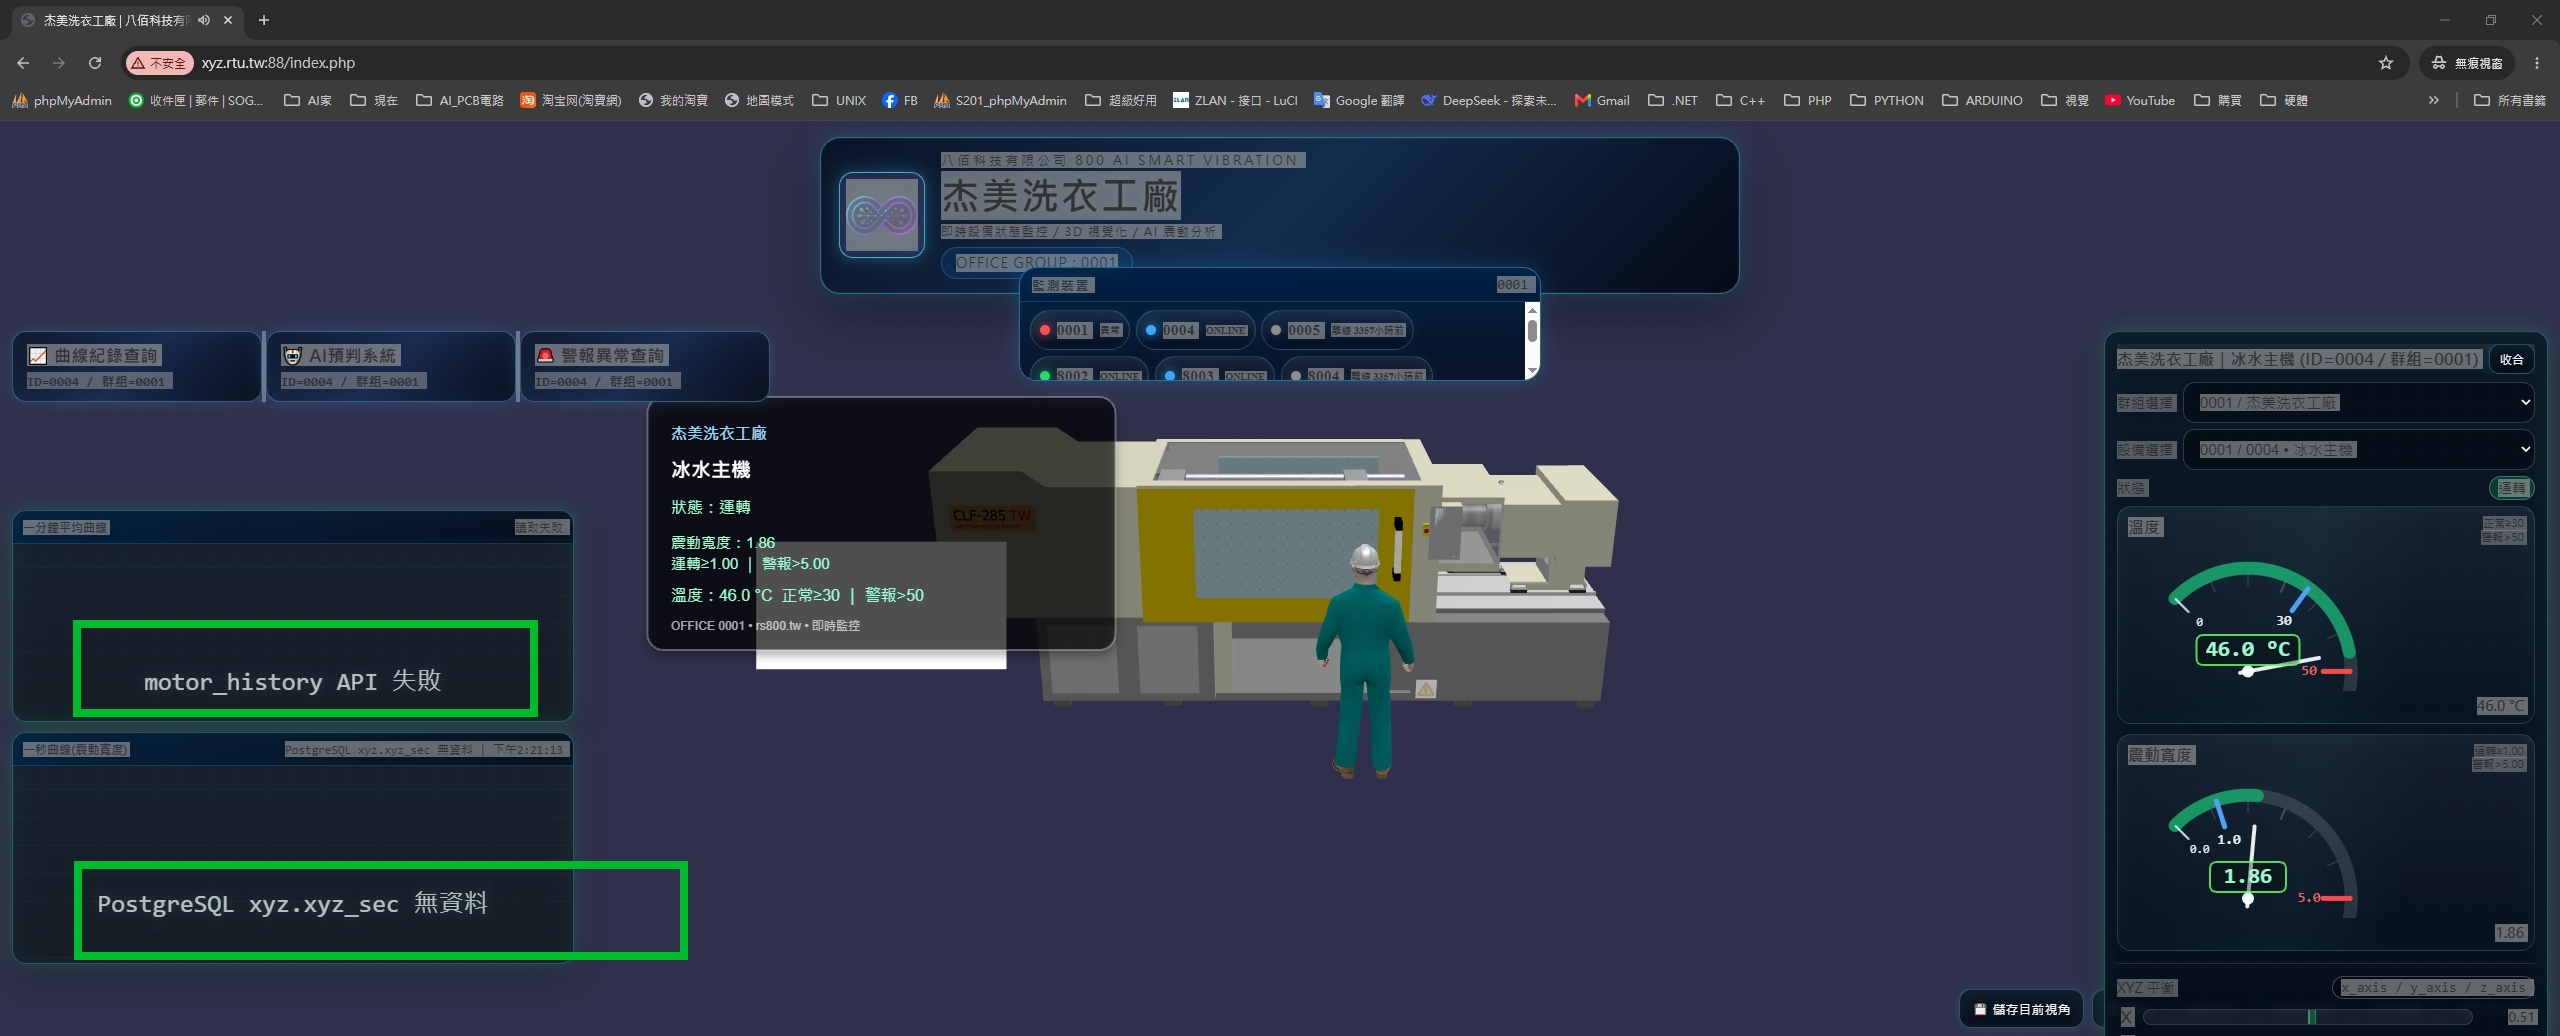The height and width of the screenshot is (1036, 2560).
Task: Open the 設備選擇 dropdown
Action: 2359,450
